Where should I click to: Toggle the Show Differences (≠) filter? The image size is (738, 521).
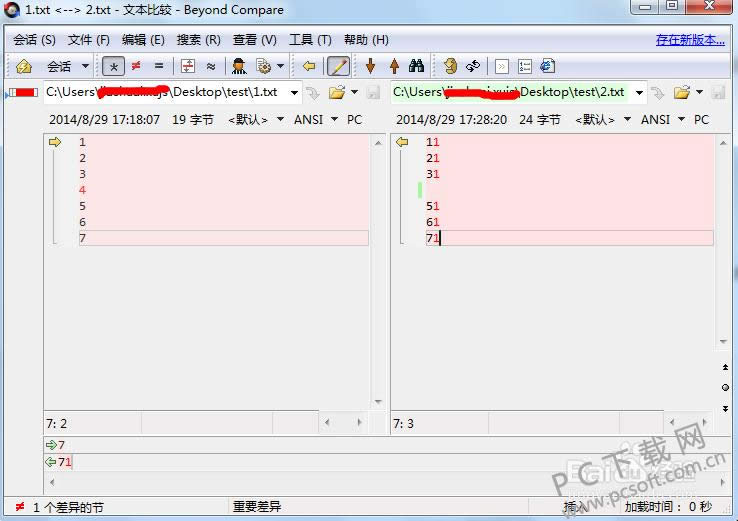[x=136, y=67]
